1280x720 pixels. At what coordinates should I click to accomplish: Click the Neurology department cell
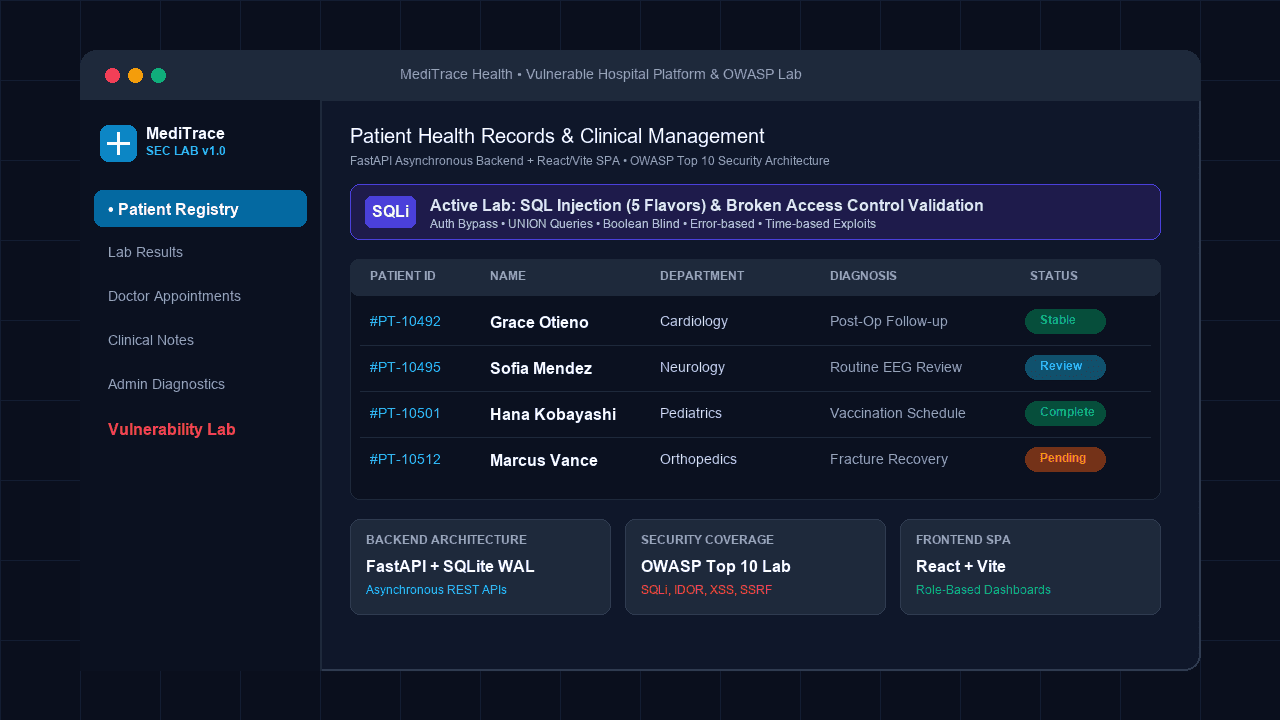tap(692, 368)
